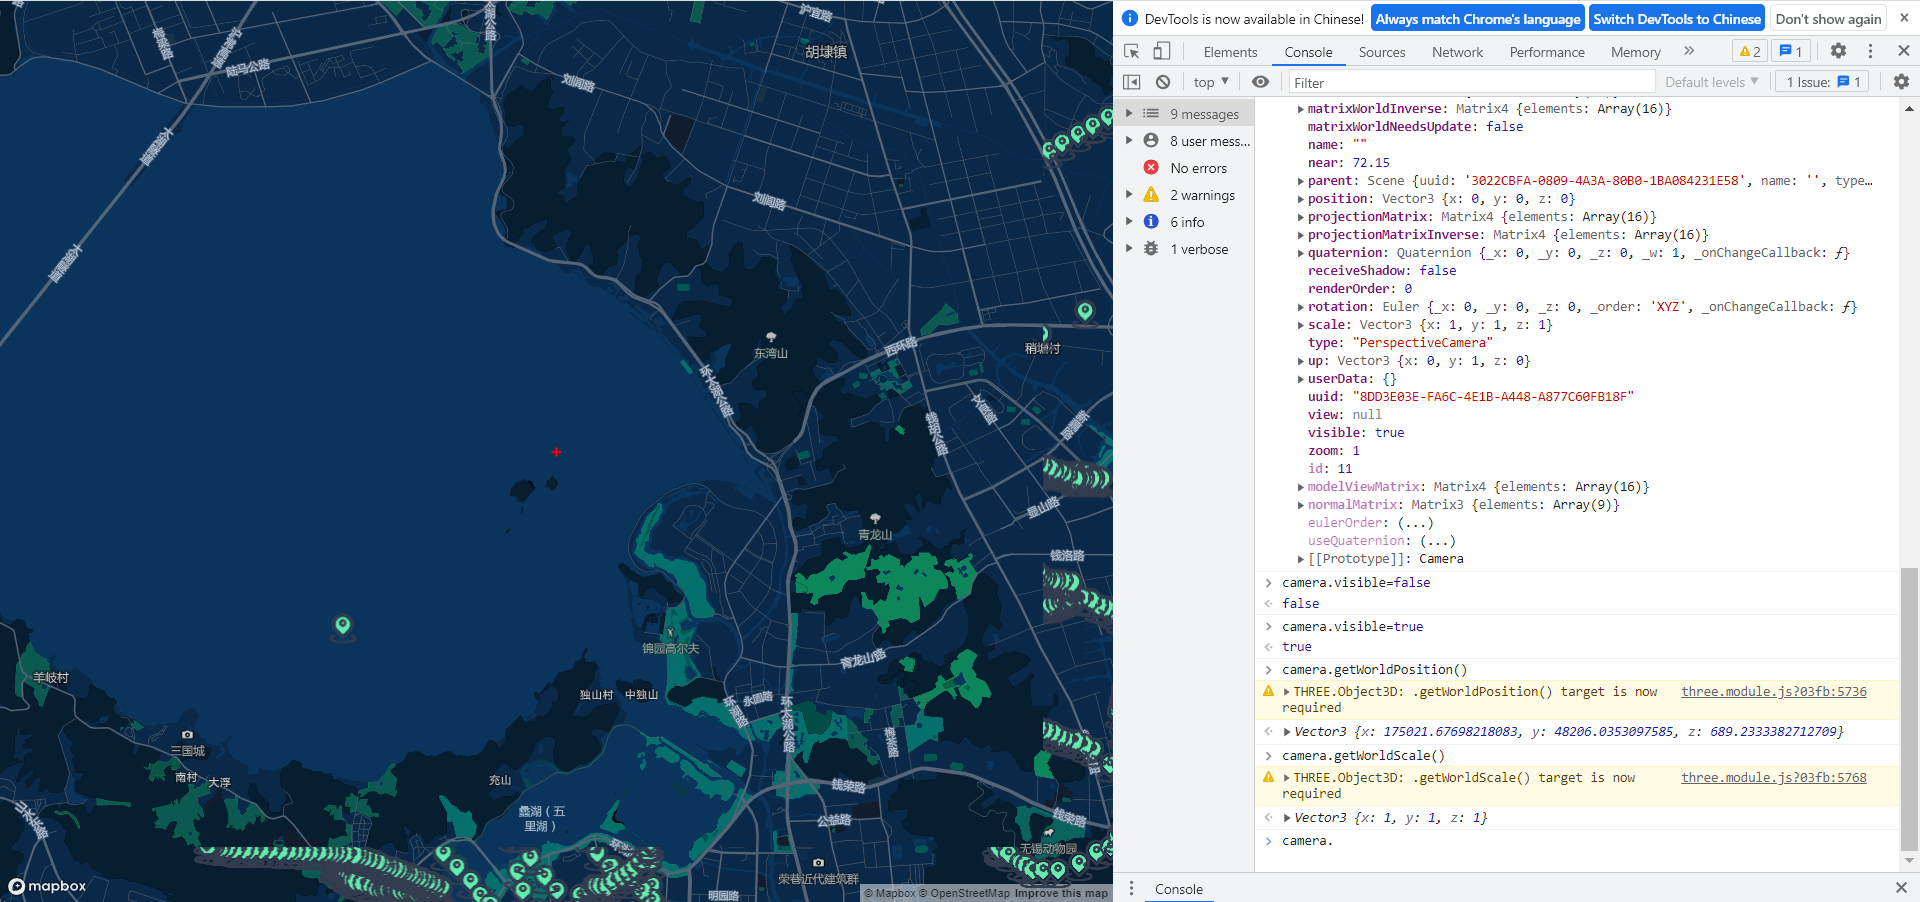Clear the console with the ban icon
Image resolution: width=1920 pixels, height=902 pixels.
tap(1162, 82)
